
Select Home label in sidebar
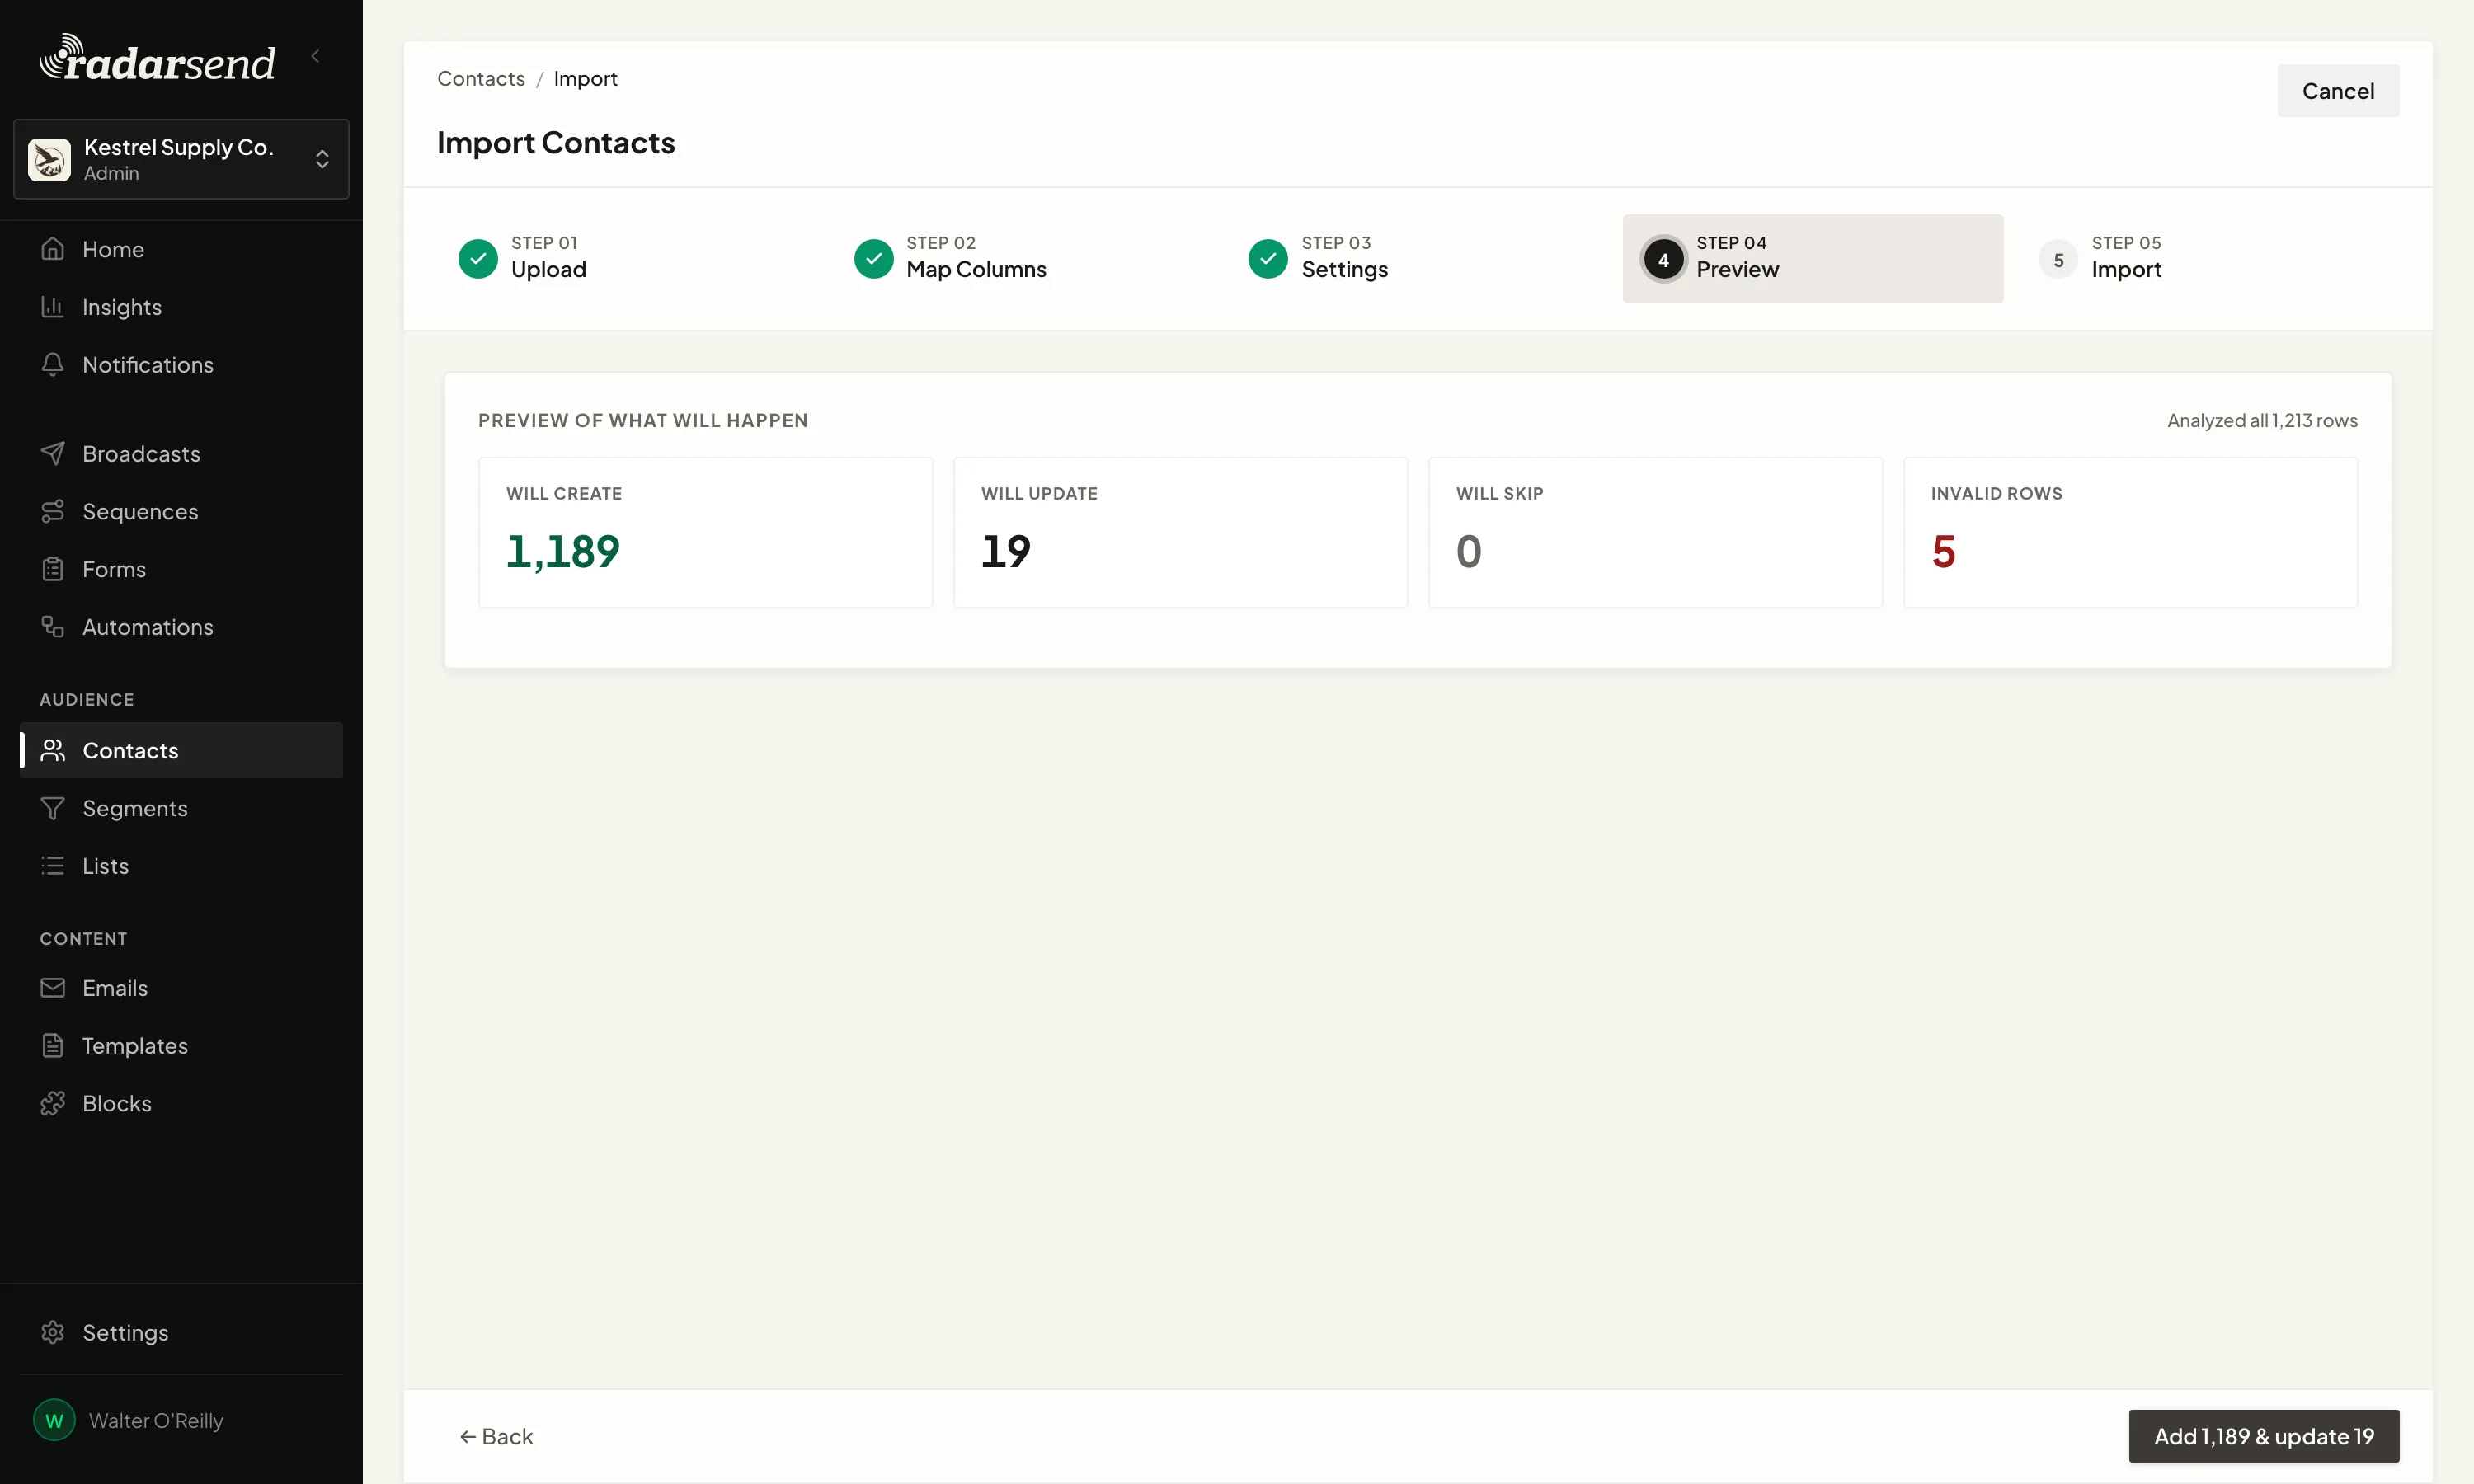pos(113,249)
